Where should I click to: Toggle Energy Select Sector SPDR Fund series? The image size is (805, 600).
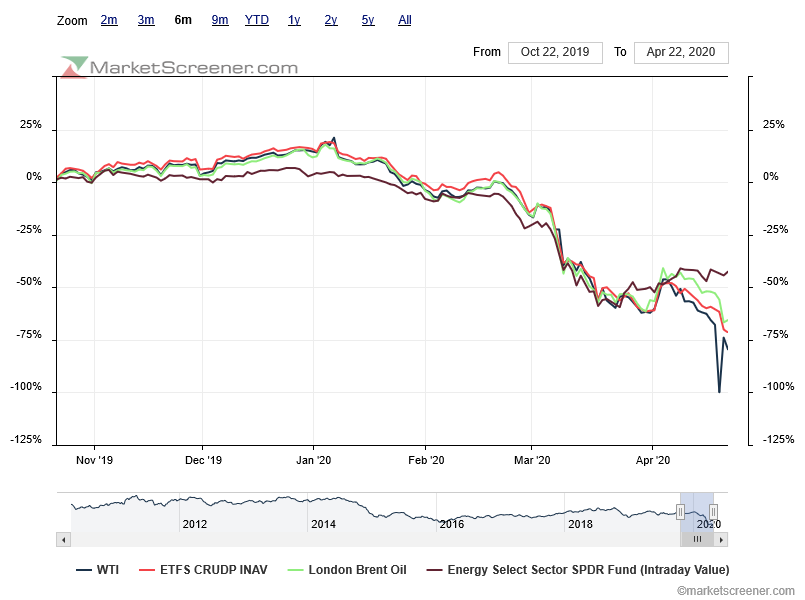(x=578, y=570)
